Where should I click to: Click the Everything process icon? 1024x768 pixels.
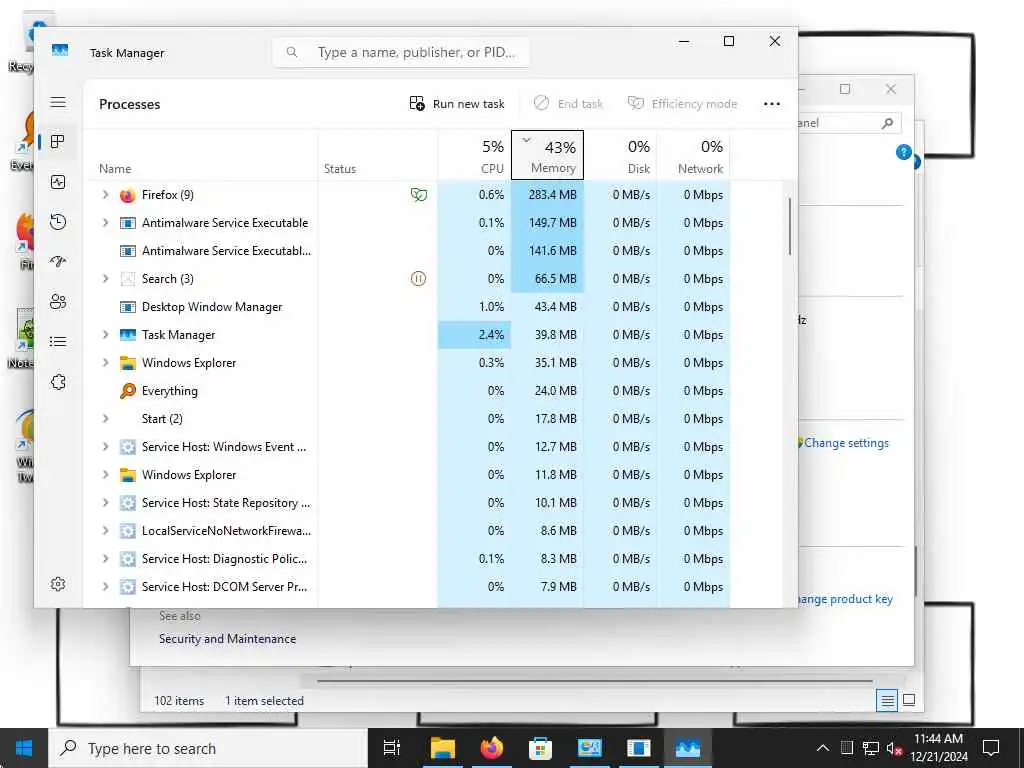coord(127,391)
